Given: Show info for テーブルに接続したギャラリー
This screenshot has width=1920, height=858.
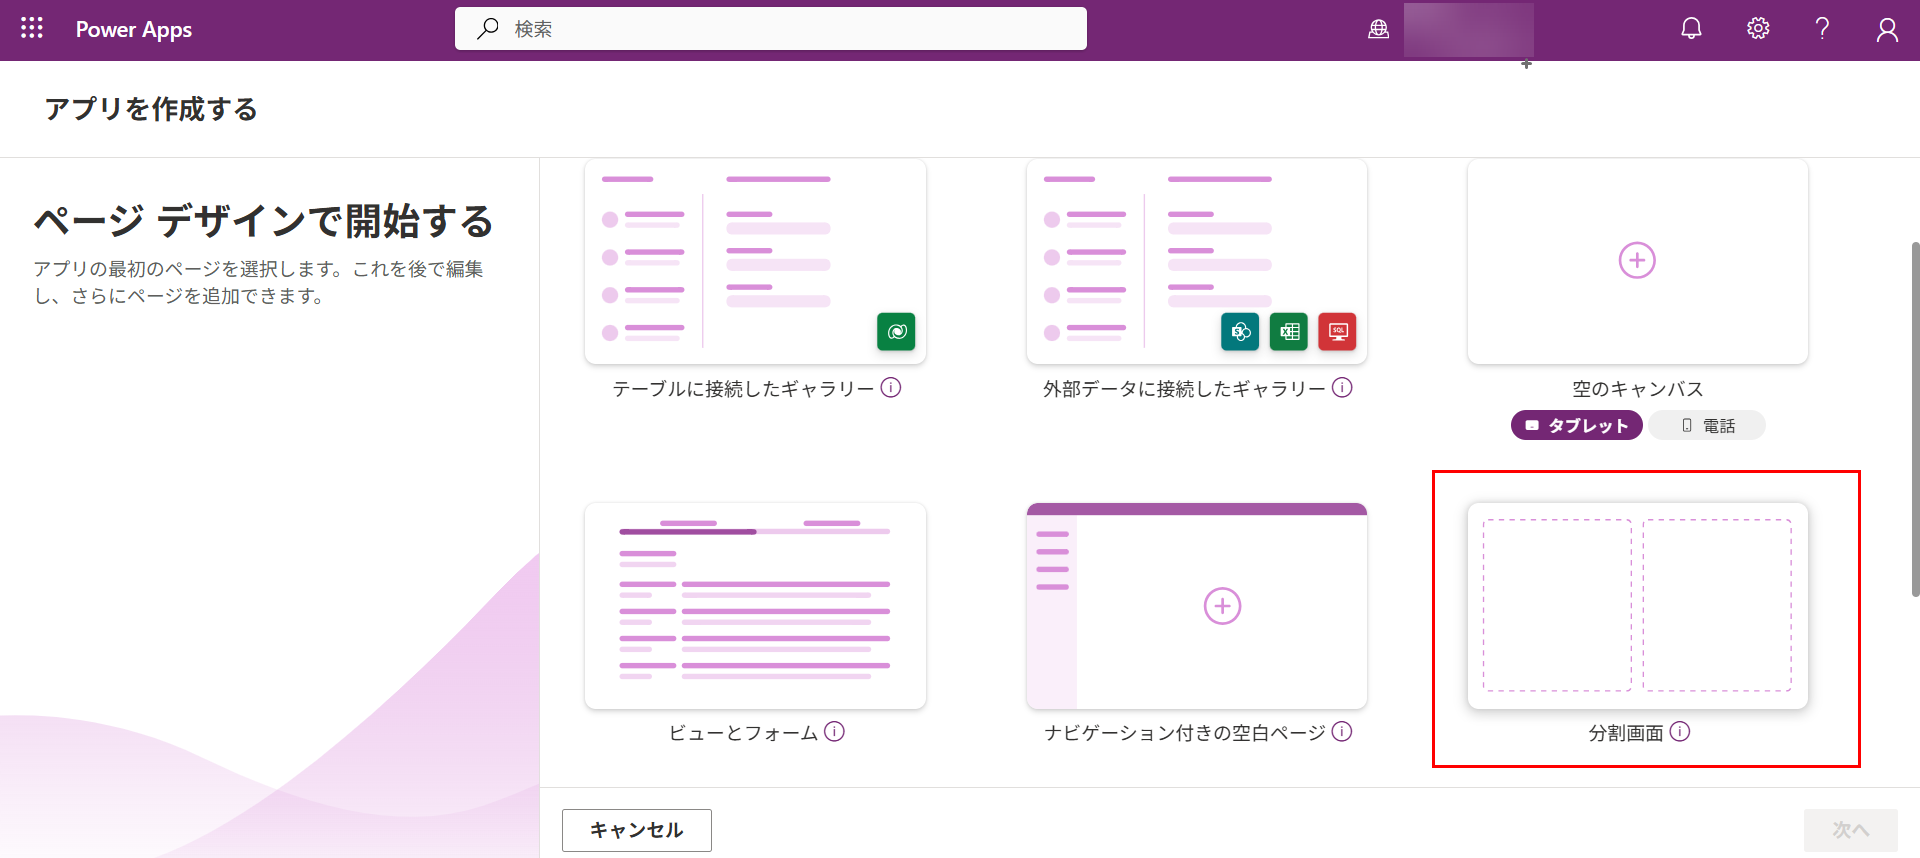Looking at the screenshot, I should click(x=891, y=388).
